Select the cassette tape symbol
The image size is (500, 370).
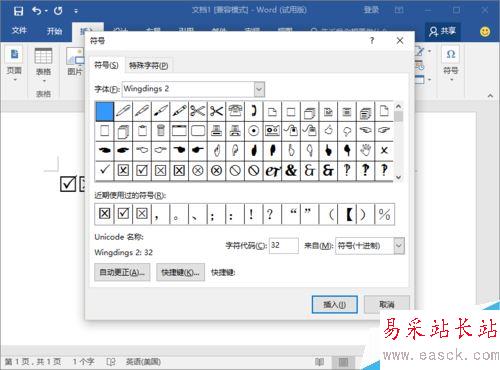tap(272, 131)
